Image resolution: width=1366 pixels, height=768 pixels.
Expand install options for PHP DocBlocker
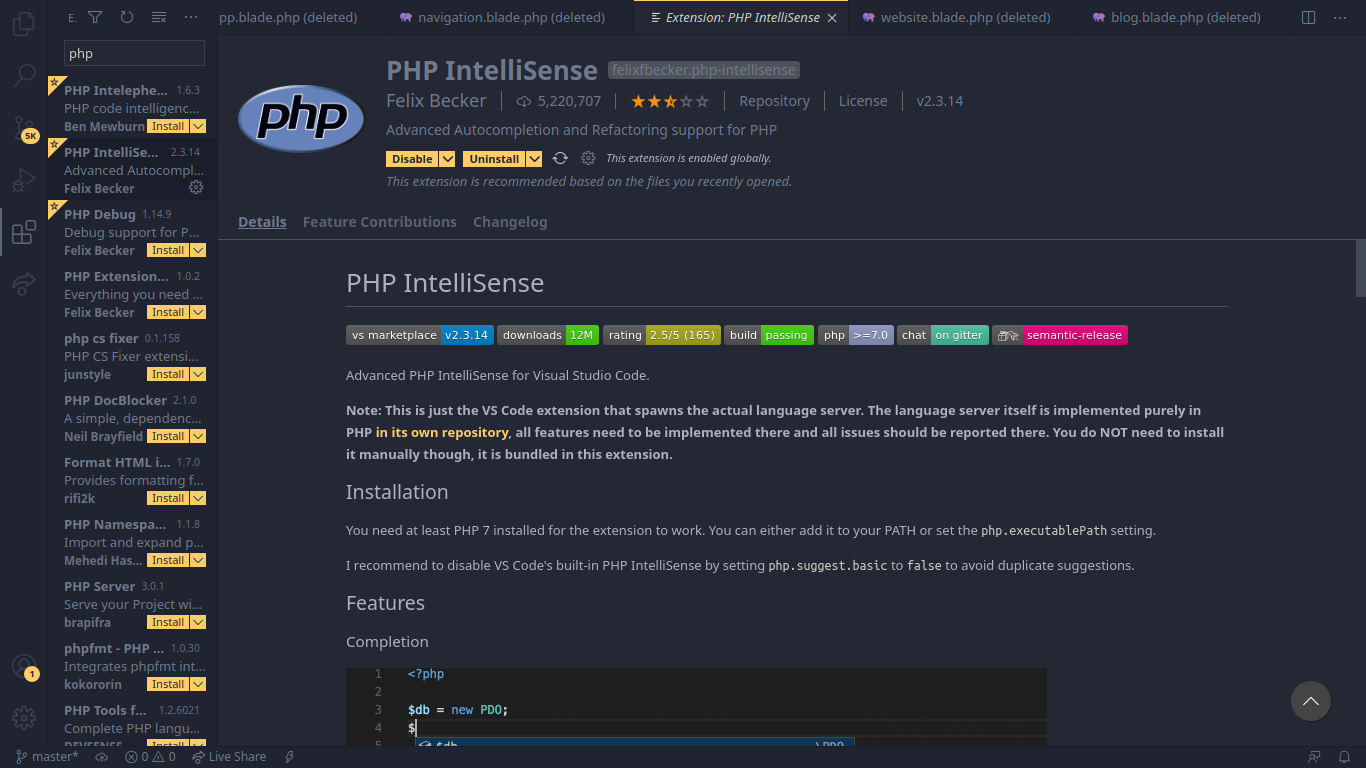pyautogui.click(x=198, y=436)
